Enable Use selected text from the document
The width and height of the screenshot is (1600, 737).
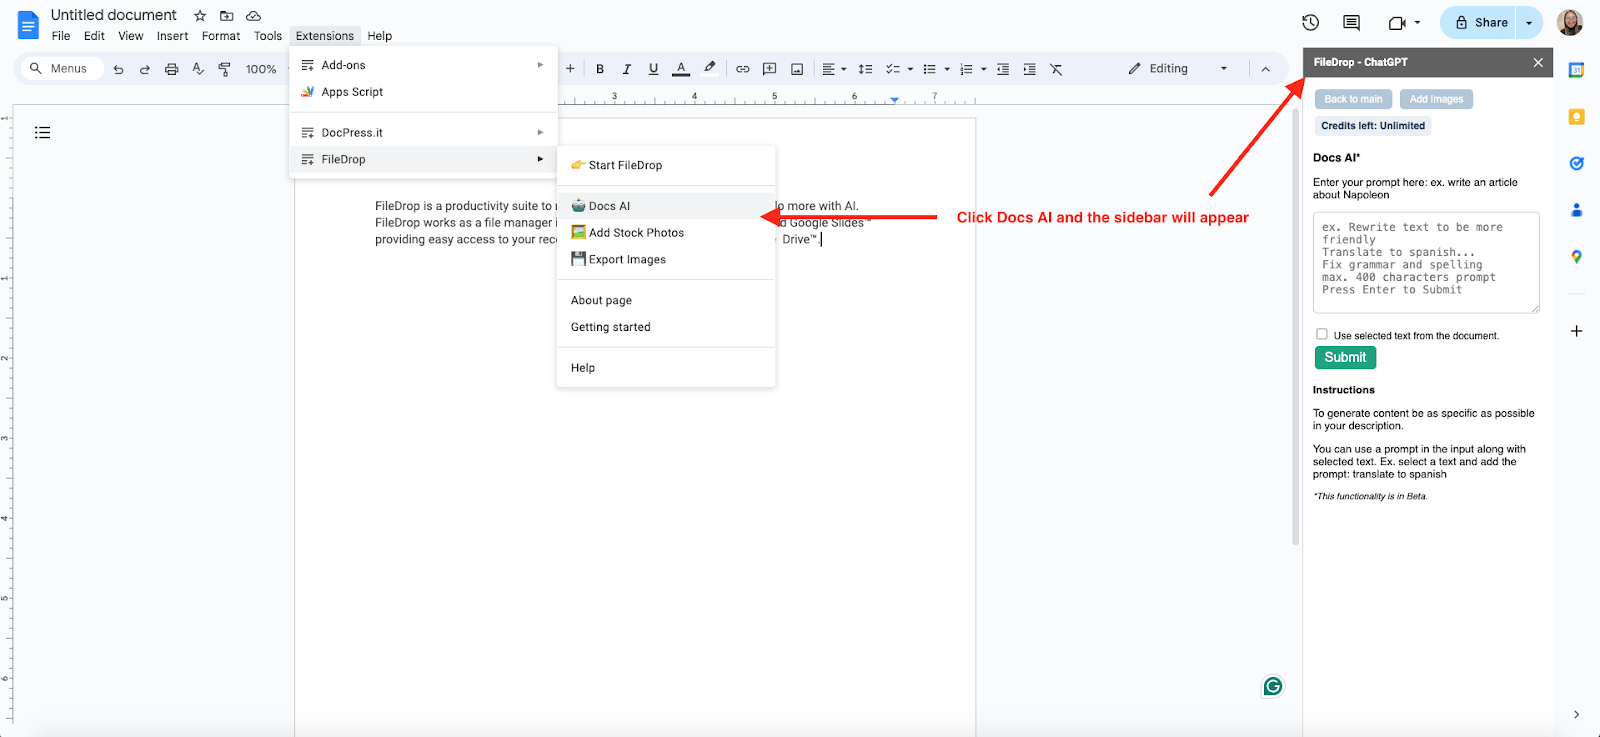[1322, 334]
